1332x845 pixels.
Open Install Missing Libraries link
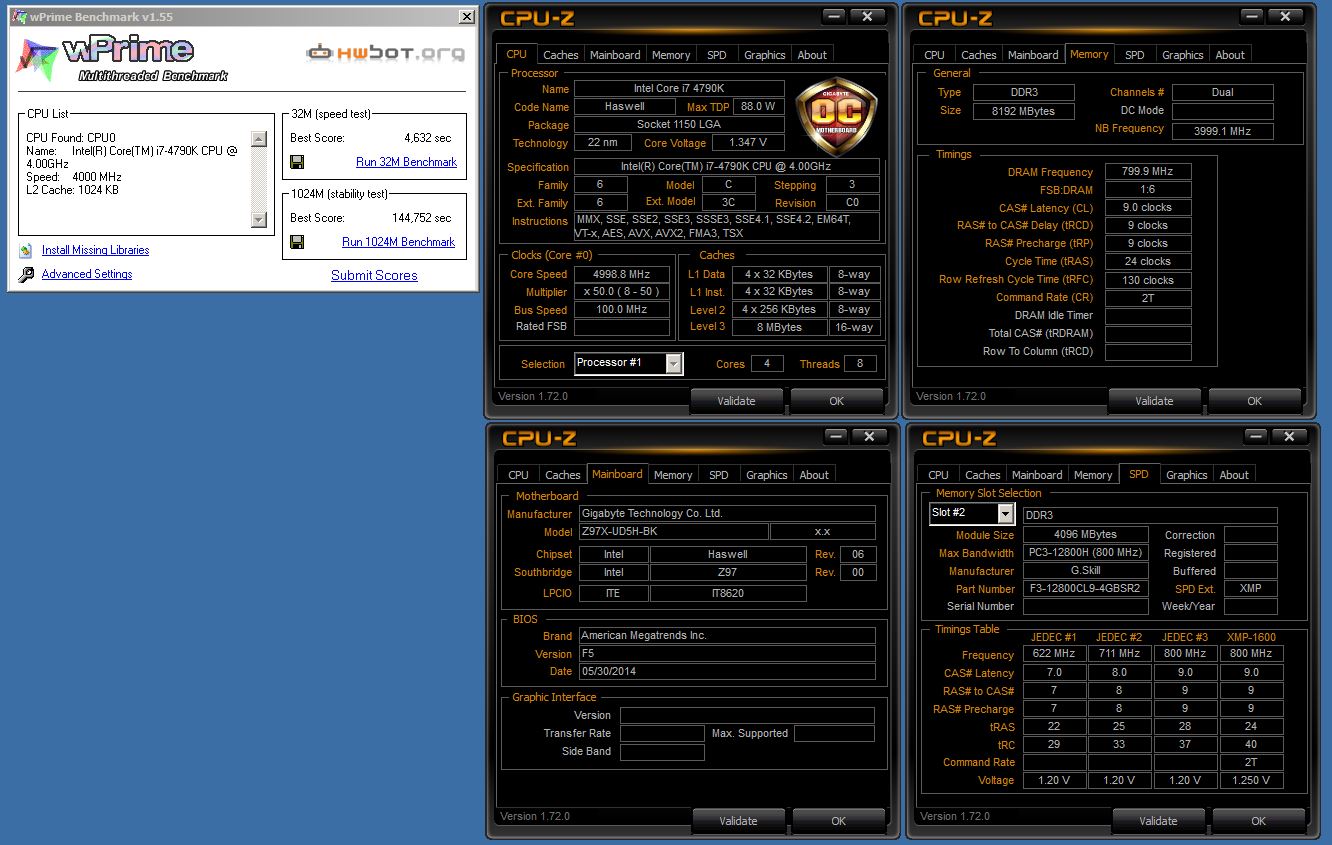[x=95, y=250]
